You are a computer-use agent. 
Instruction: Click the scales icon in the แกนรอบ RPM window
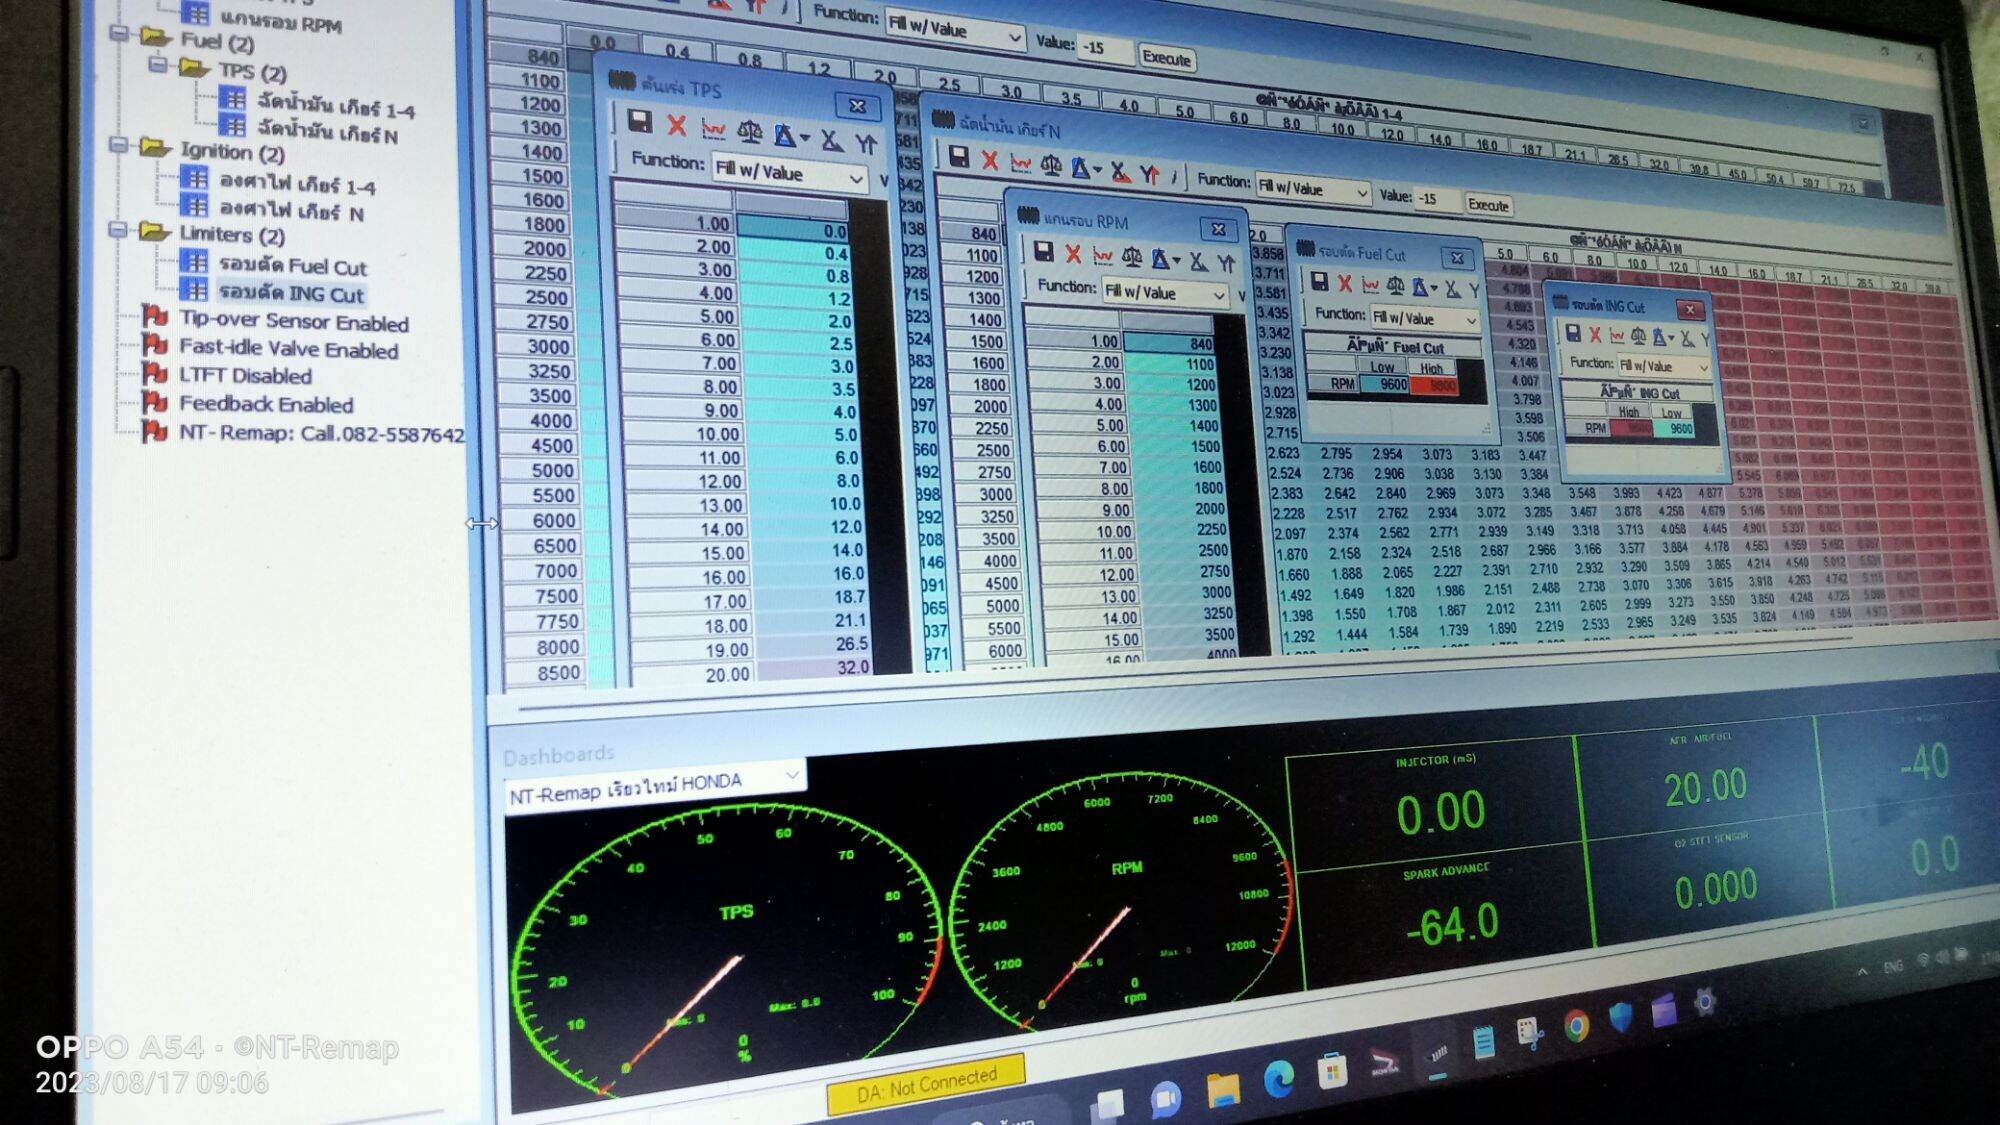pyautogui.click(x=1132, y=258)
